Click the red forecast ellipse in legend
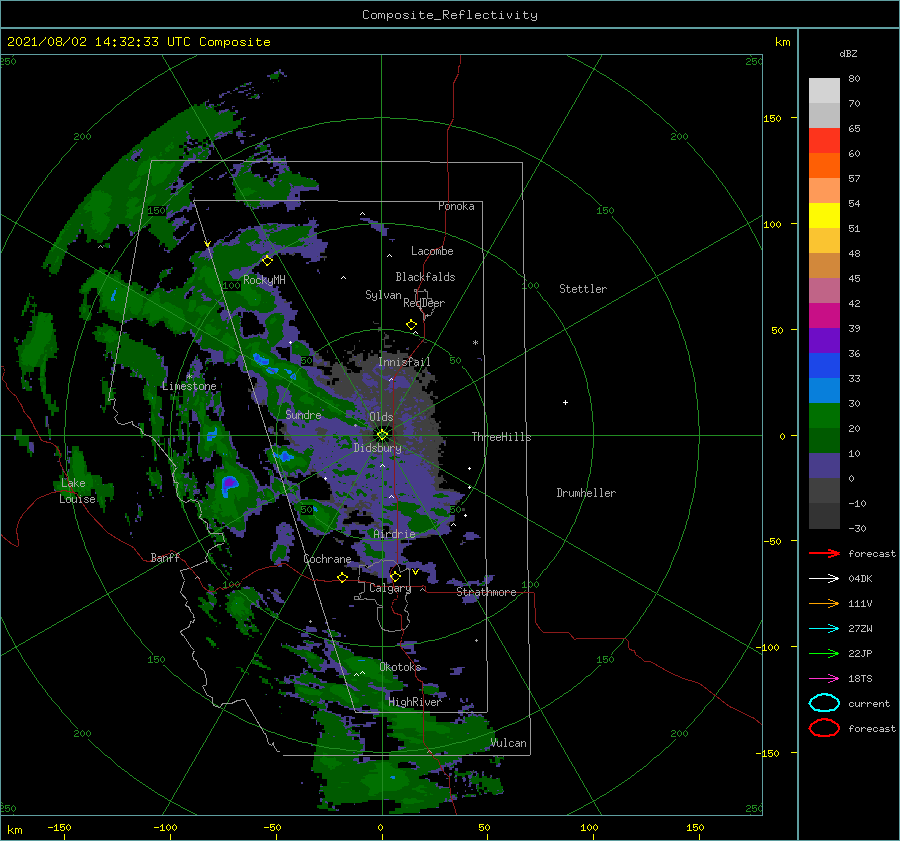The image size is (900, 841). [x=824, y=728]
